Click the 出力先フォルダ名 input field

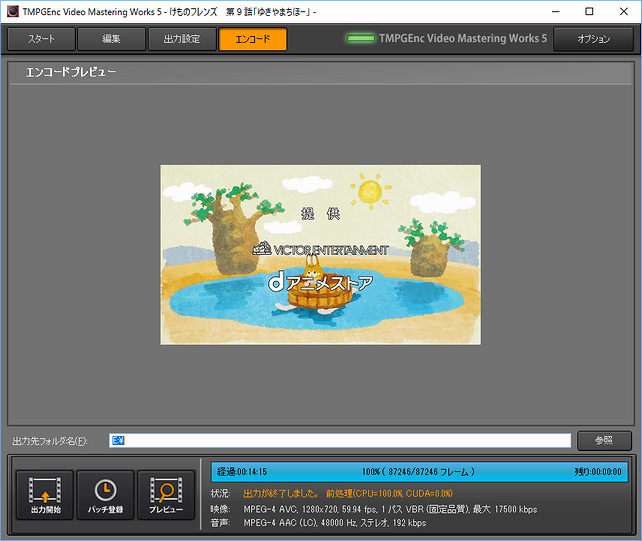[x=340, y=441]
